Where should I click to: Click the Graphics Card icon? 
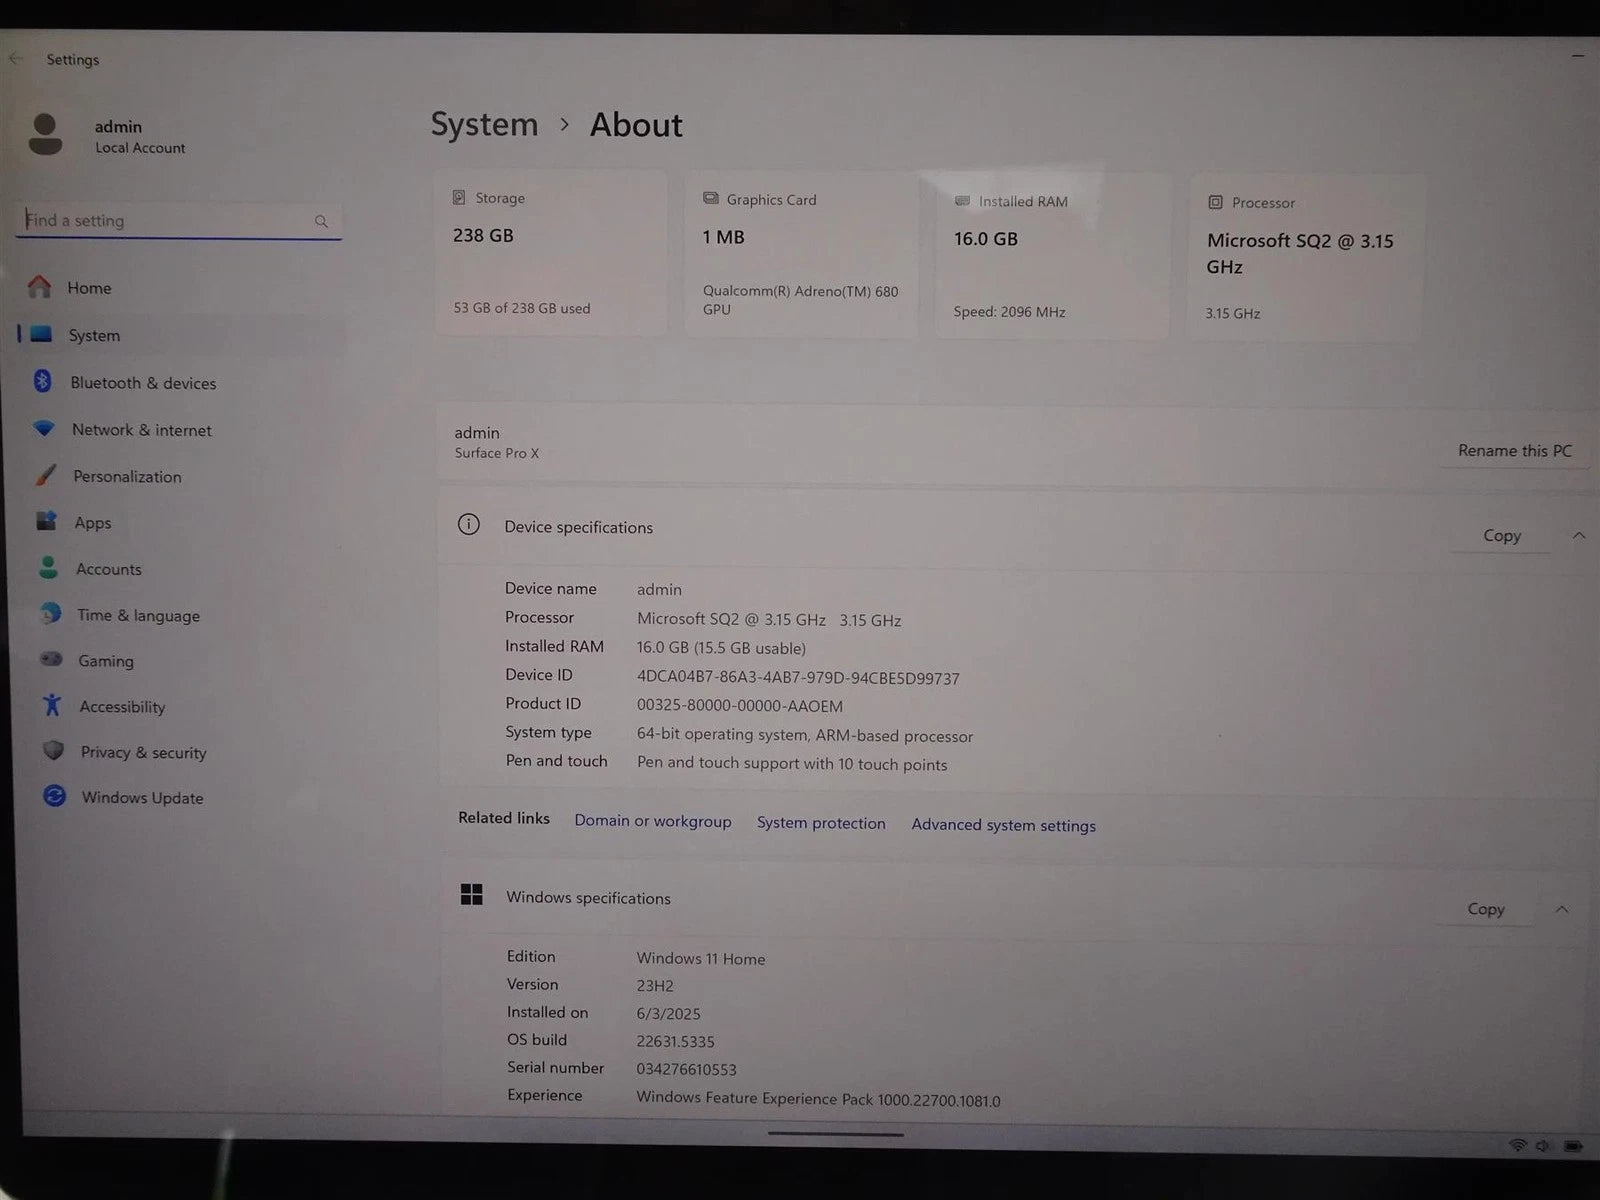[711, 198]
